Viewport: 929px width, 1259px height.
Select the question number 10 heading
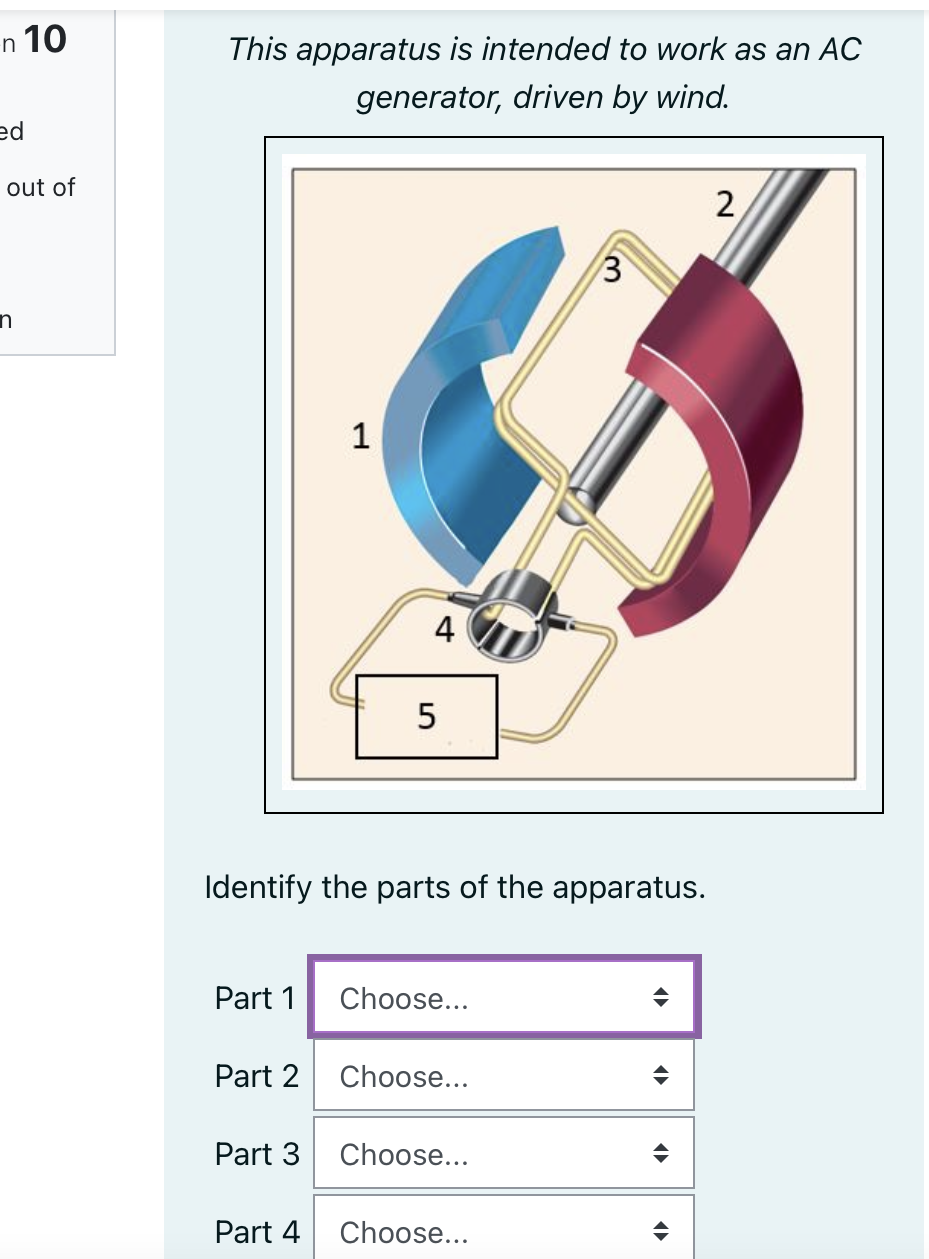tap(47, 38)
